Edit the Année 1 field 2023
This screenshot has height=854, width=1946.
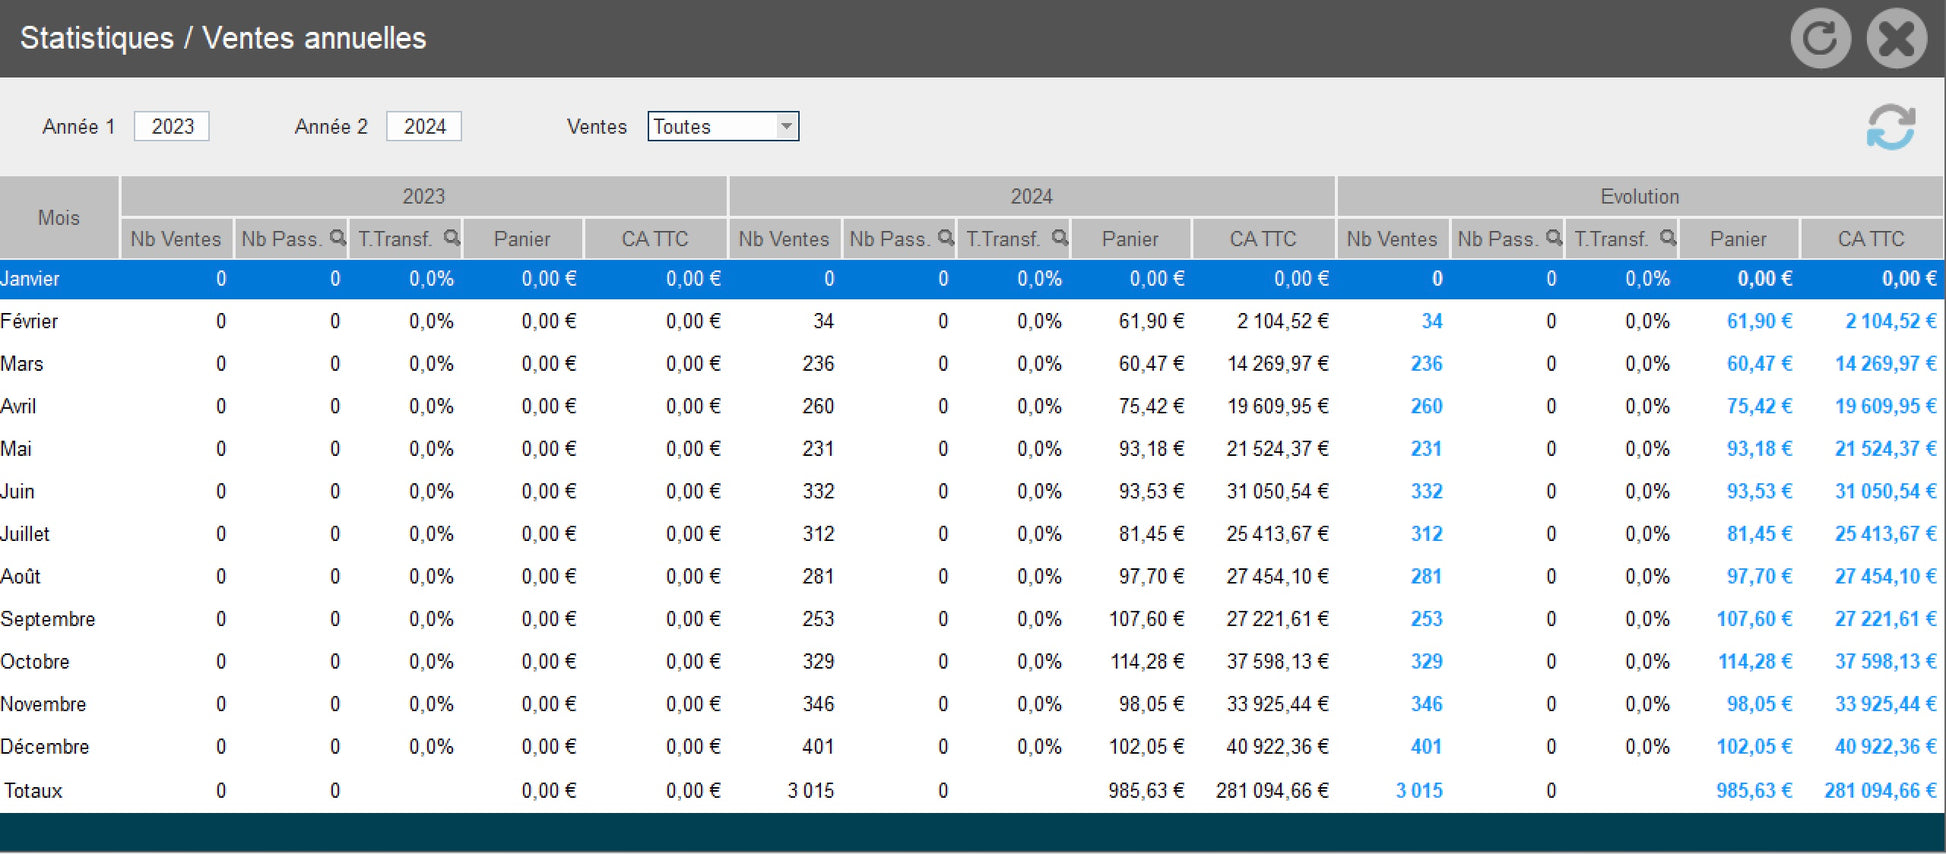(x=172, y=126)
